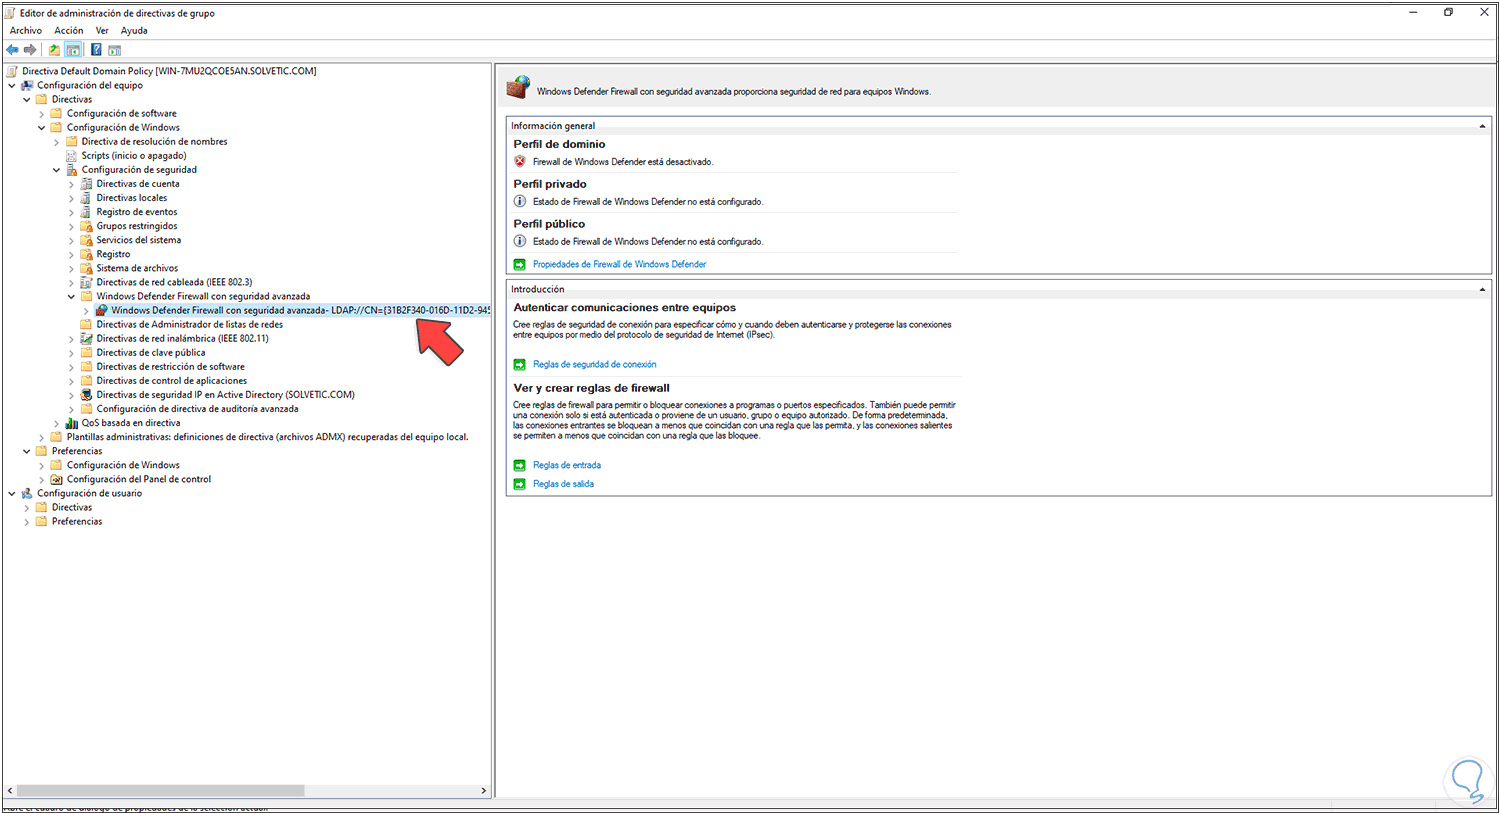Open the Ver menu
Screen dimensions: 1500x813
point(102,30)
